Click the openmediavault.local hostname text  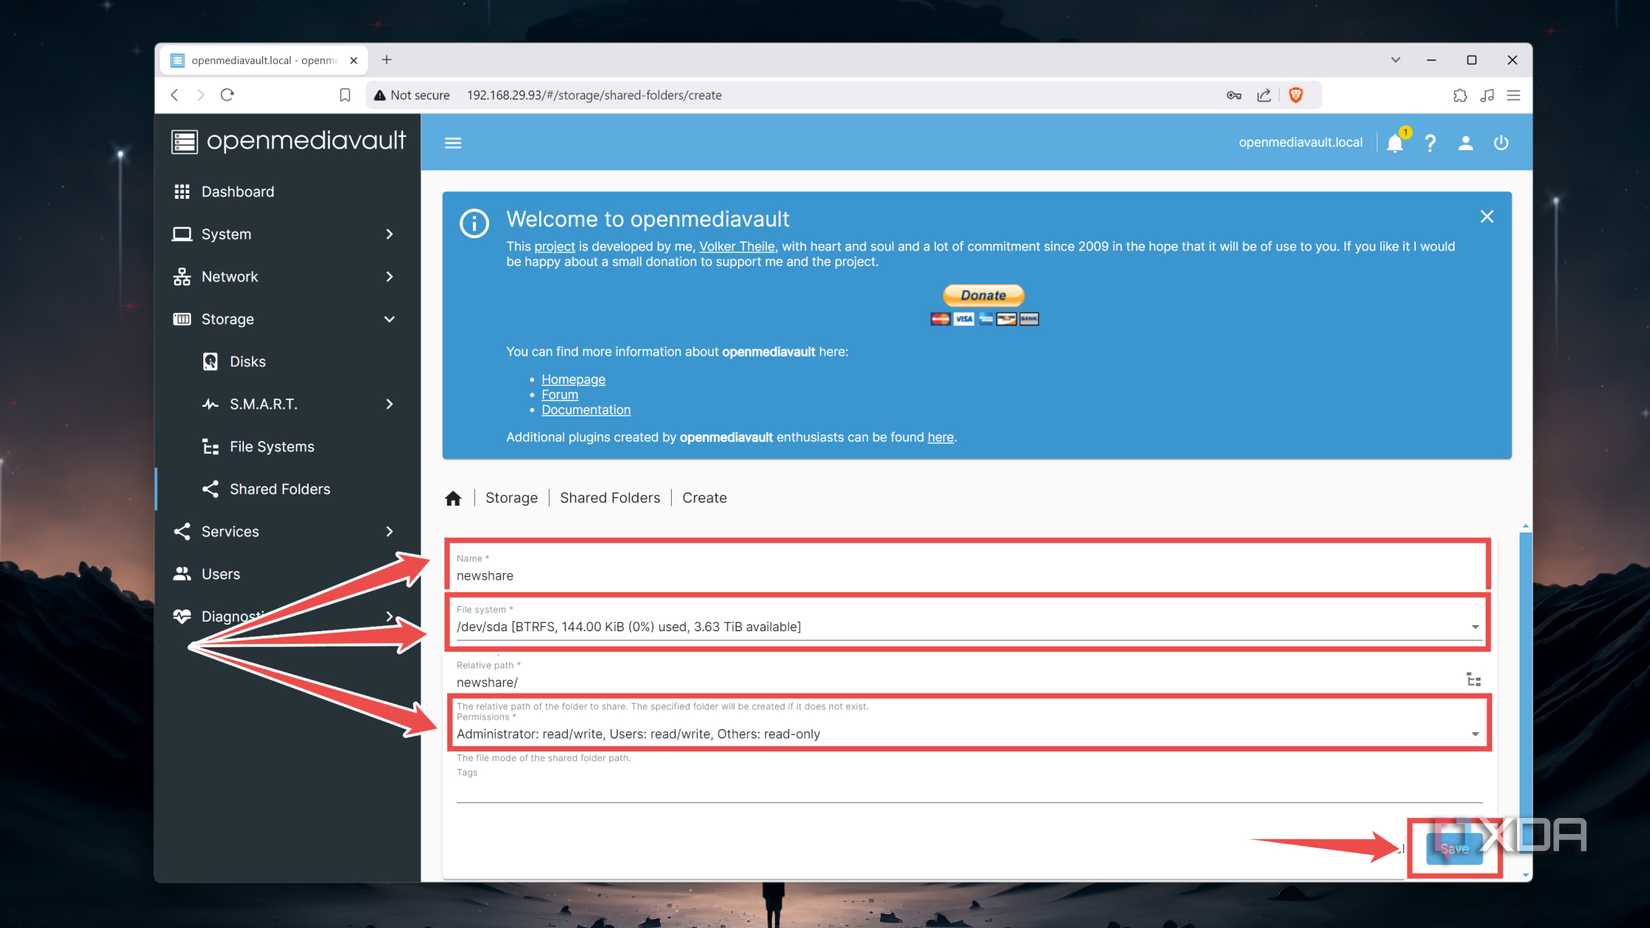pyautogui.click(x=1300, y=142)
